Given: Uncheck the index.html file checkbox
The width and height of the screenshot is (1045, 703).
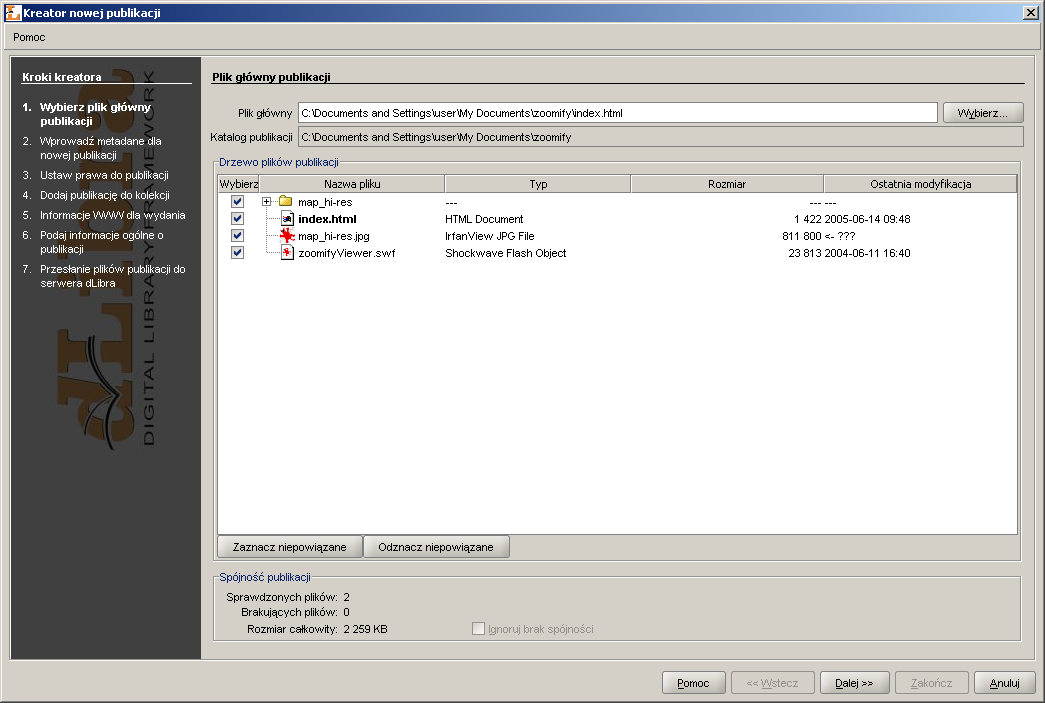Looking at the screenshot, I should pos(237,219).
